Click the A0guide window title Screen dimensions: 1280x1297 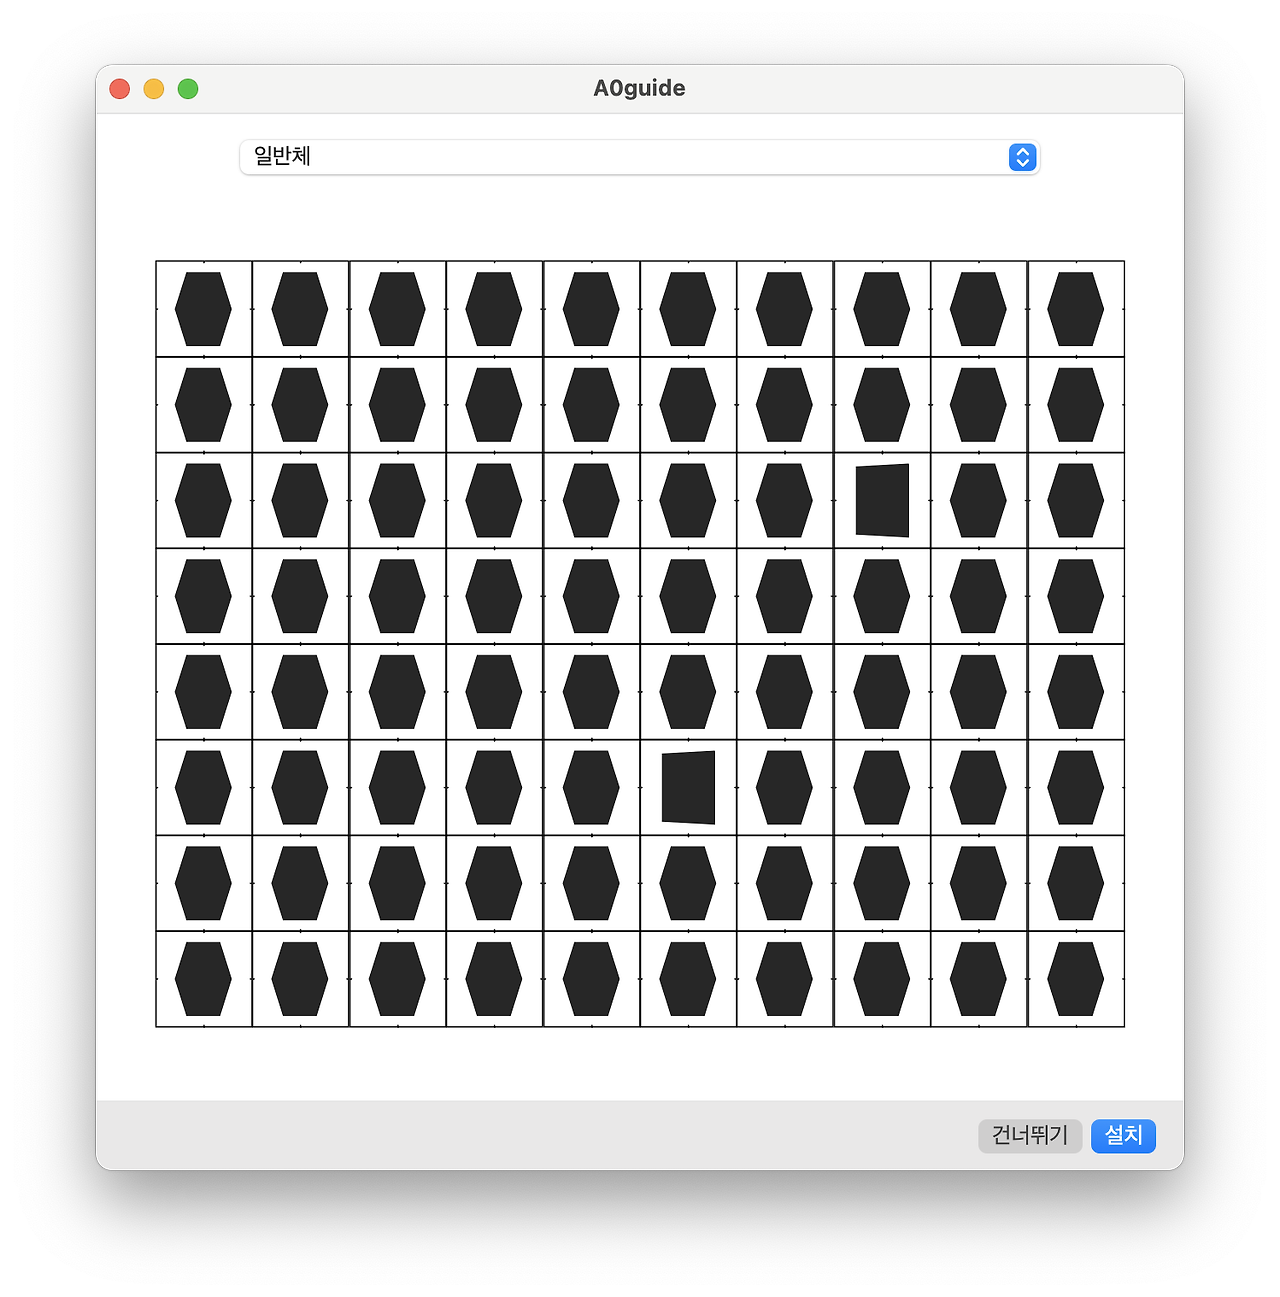(639, 88)
